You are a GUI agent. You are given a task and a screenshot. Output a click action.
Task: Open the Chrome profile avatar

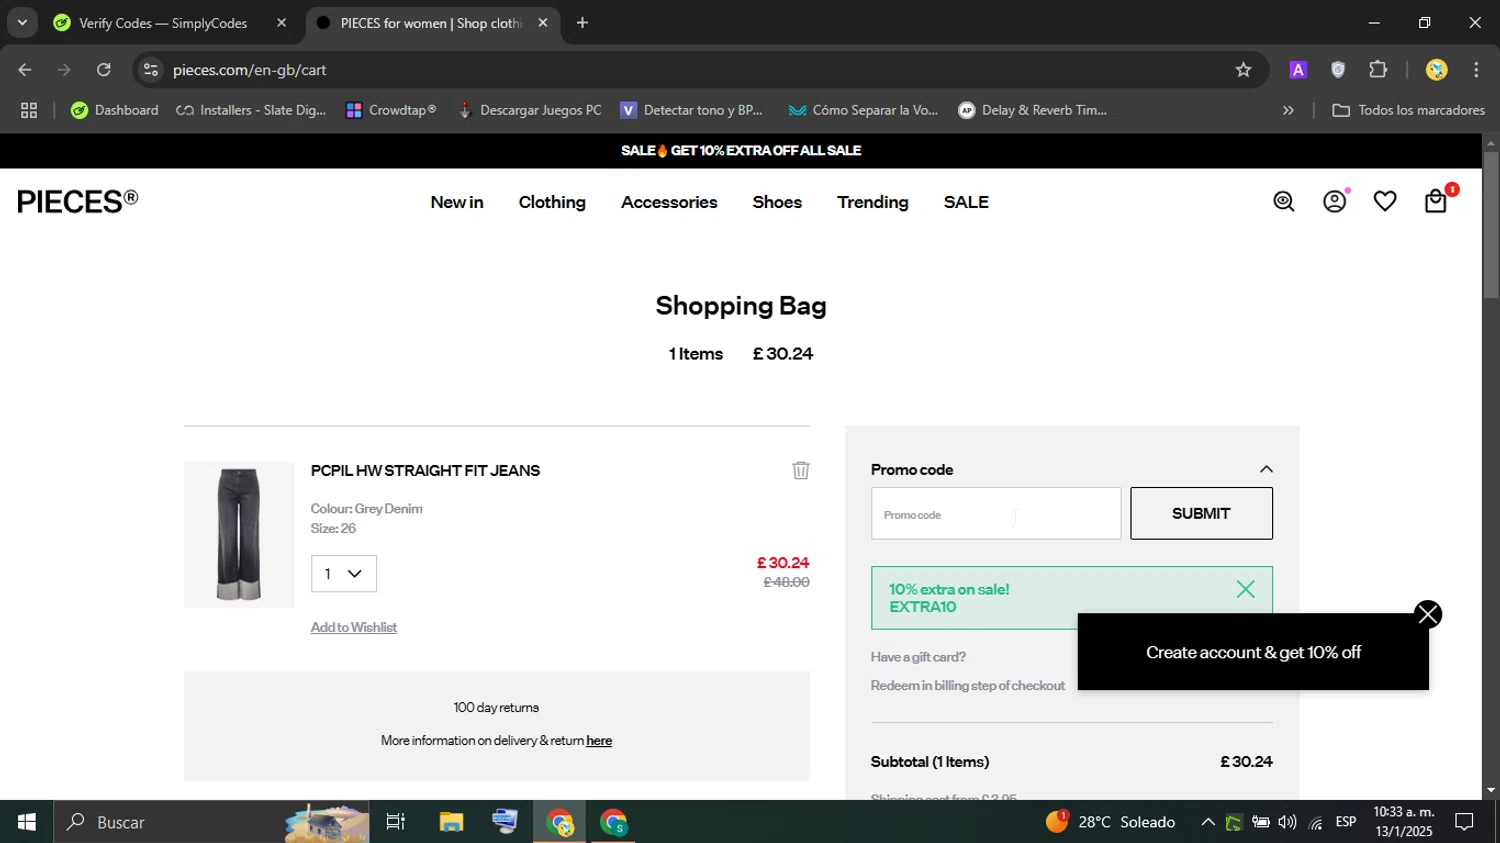click(1437, 70)
